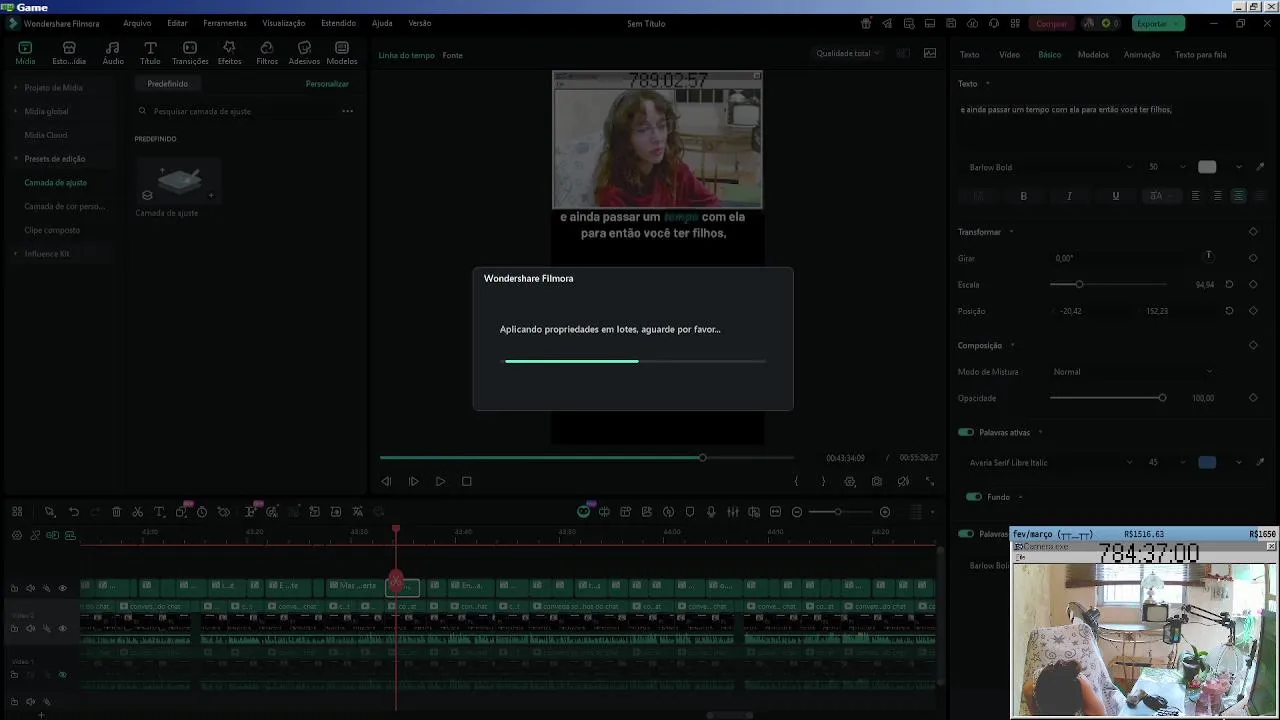Click the Exportar button
The image size is (1280, 720).
pyautogui.click(x=1158, y=23)
